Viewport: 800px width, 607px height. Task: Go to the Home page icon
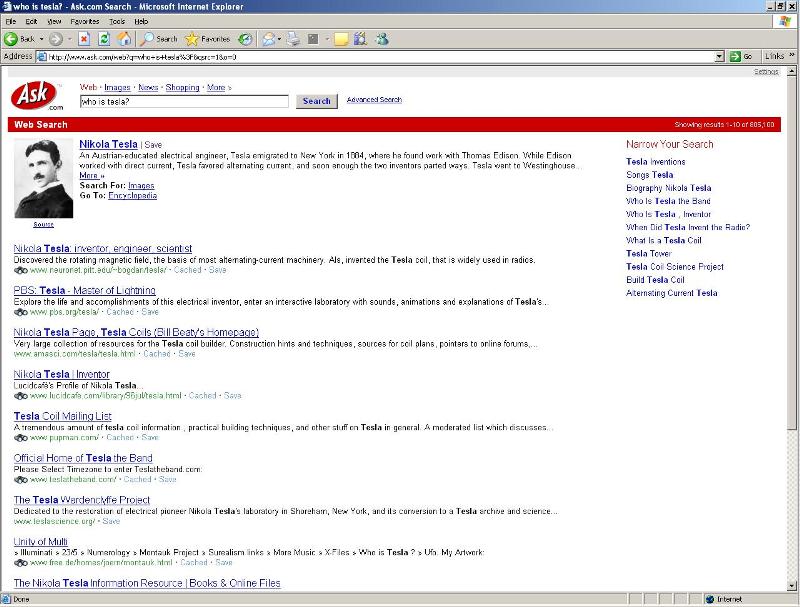[124, 39]
